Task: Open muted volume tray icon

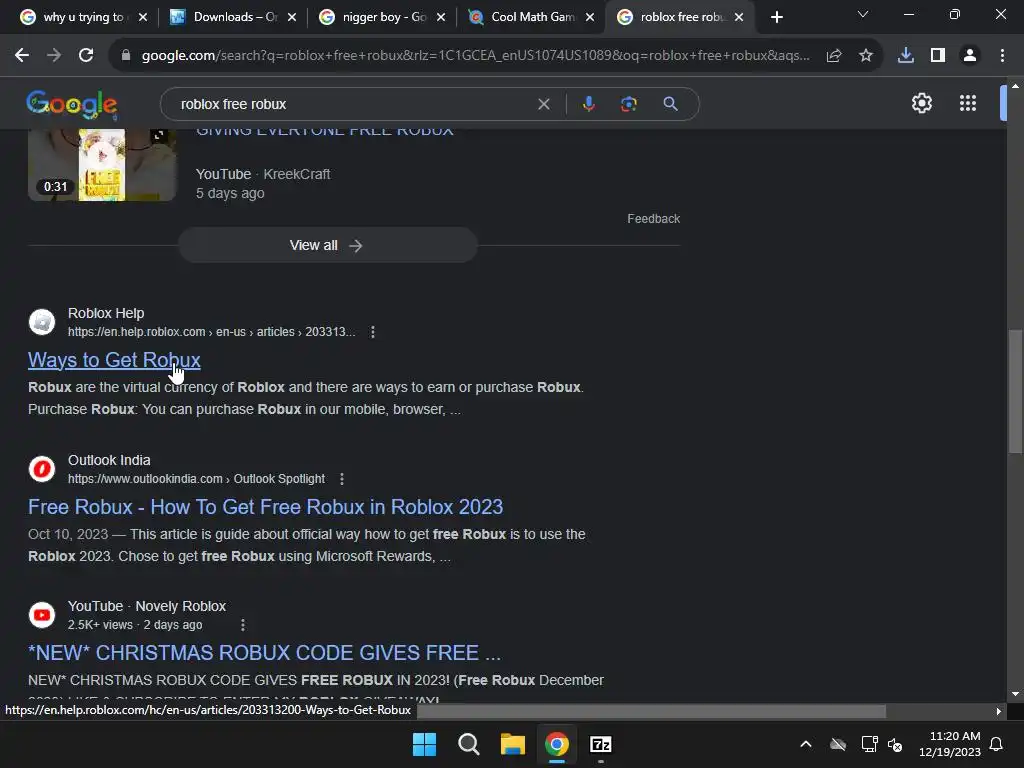Action: click(x=895, y=744)
